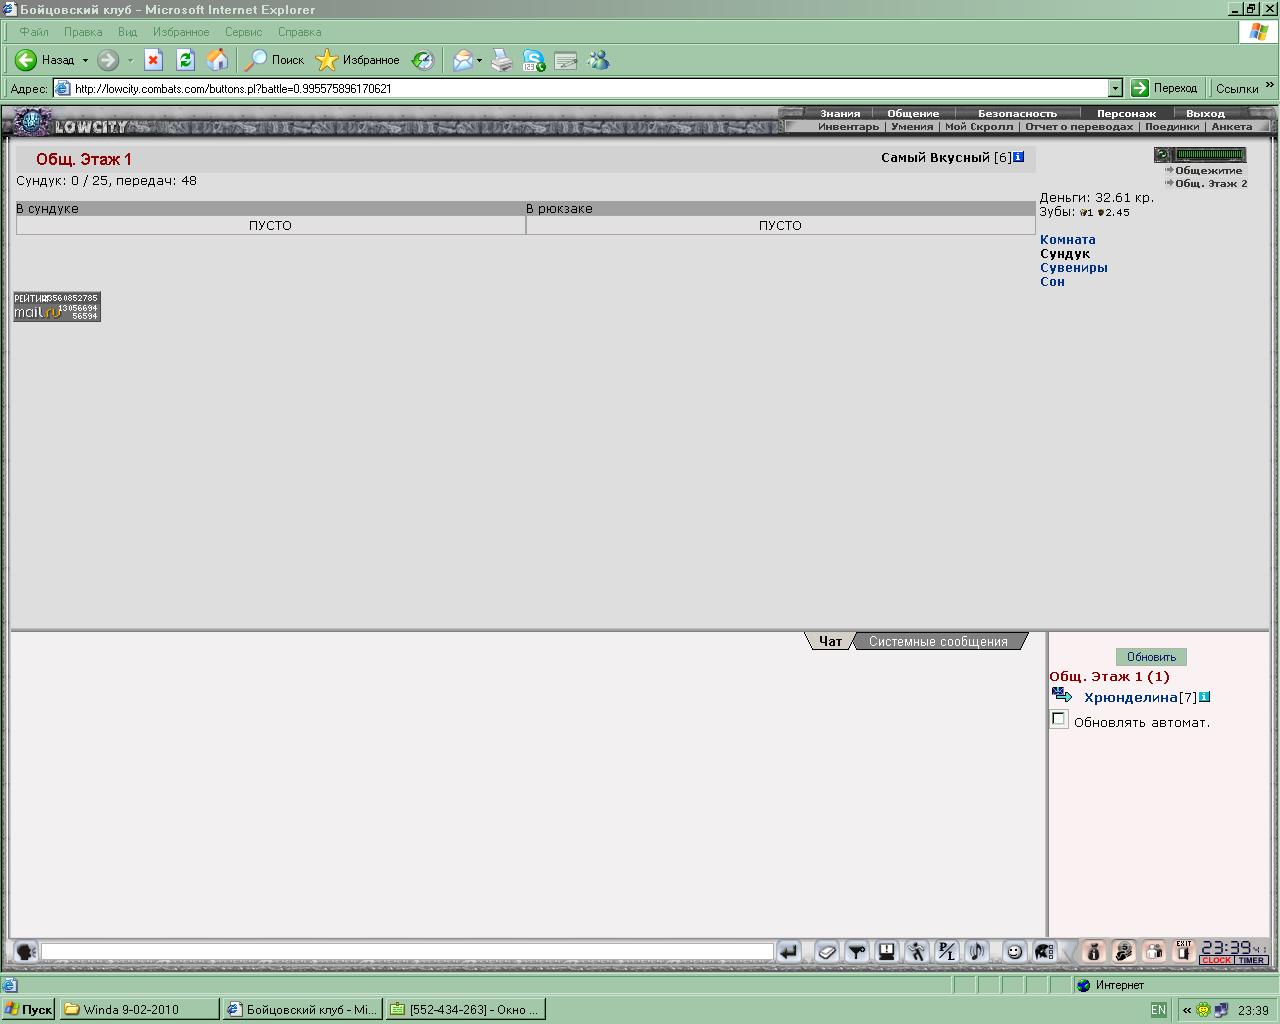Open Избранное favorites star button
Viewport: 1280px width, 1024px height.
(358, 60)
